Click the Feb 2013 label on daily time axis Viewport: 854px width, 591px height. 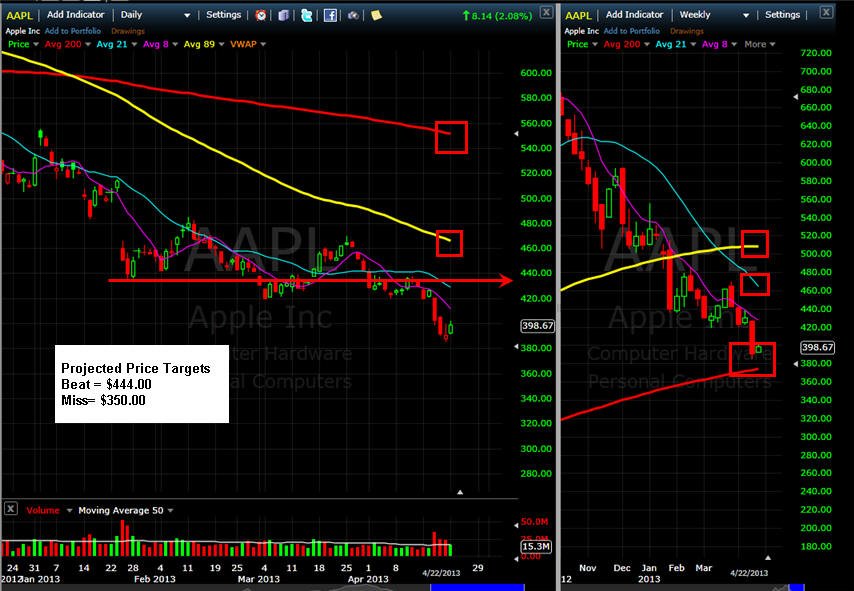point(155,579)
